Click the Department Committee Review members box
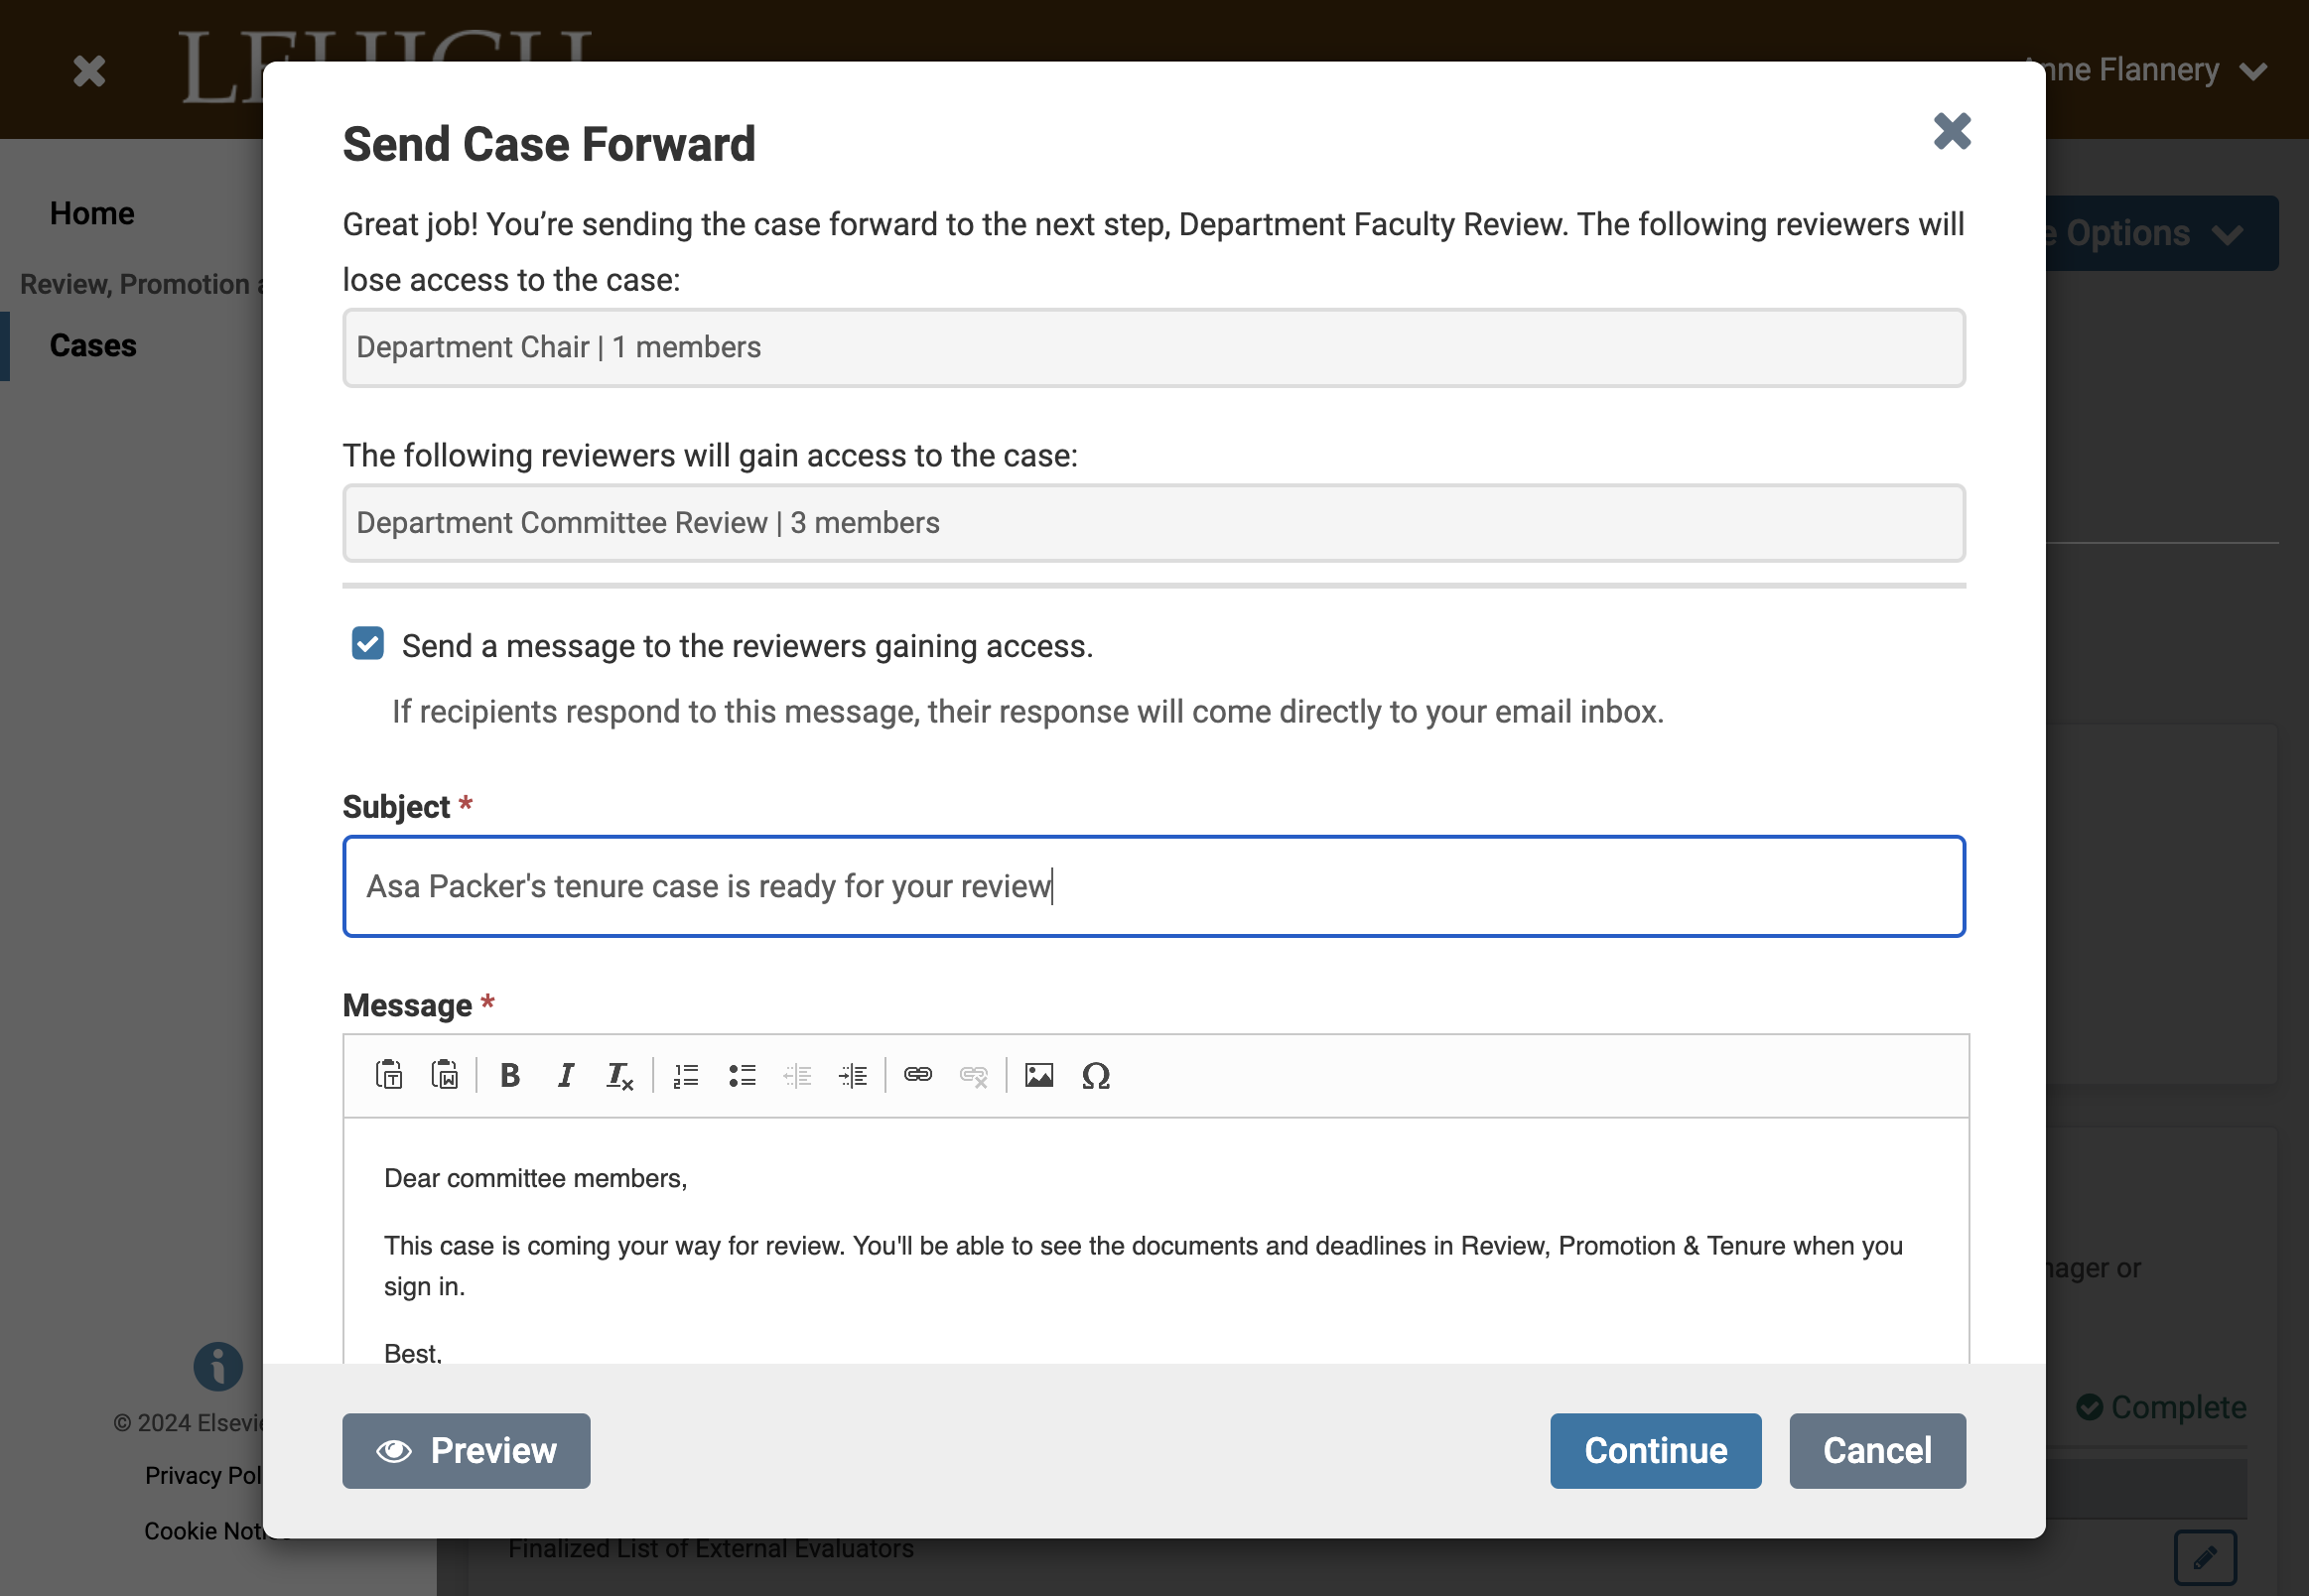 [x=1154, y=523]
